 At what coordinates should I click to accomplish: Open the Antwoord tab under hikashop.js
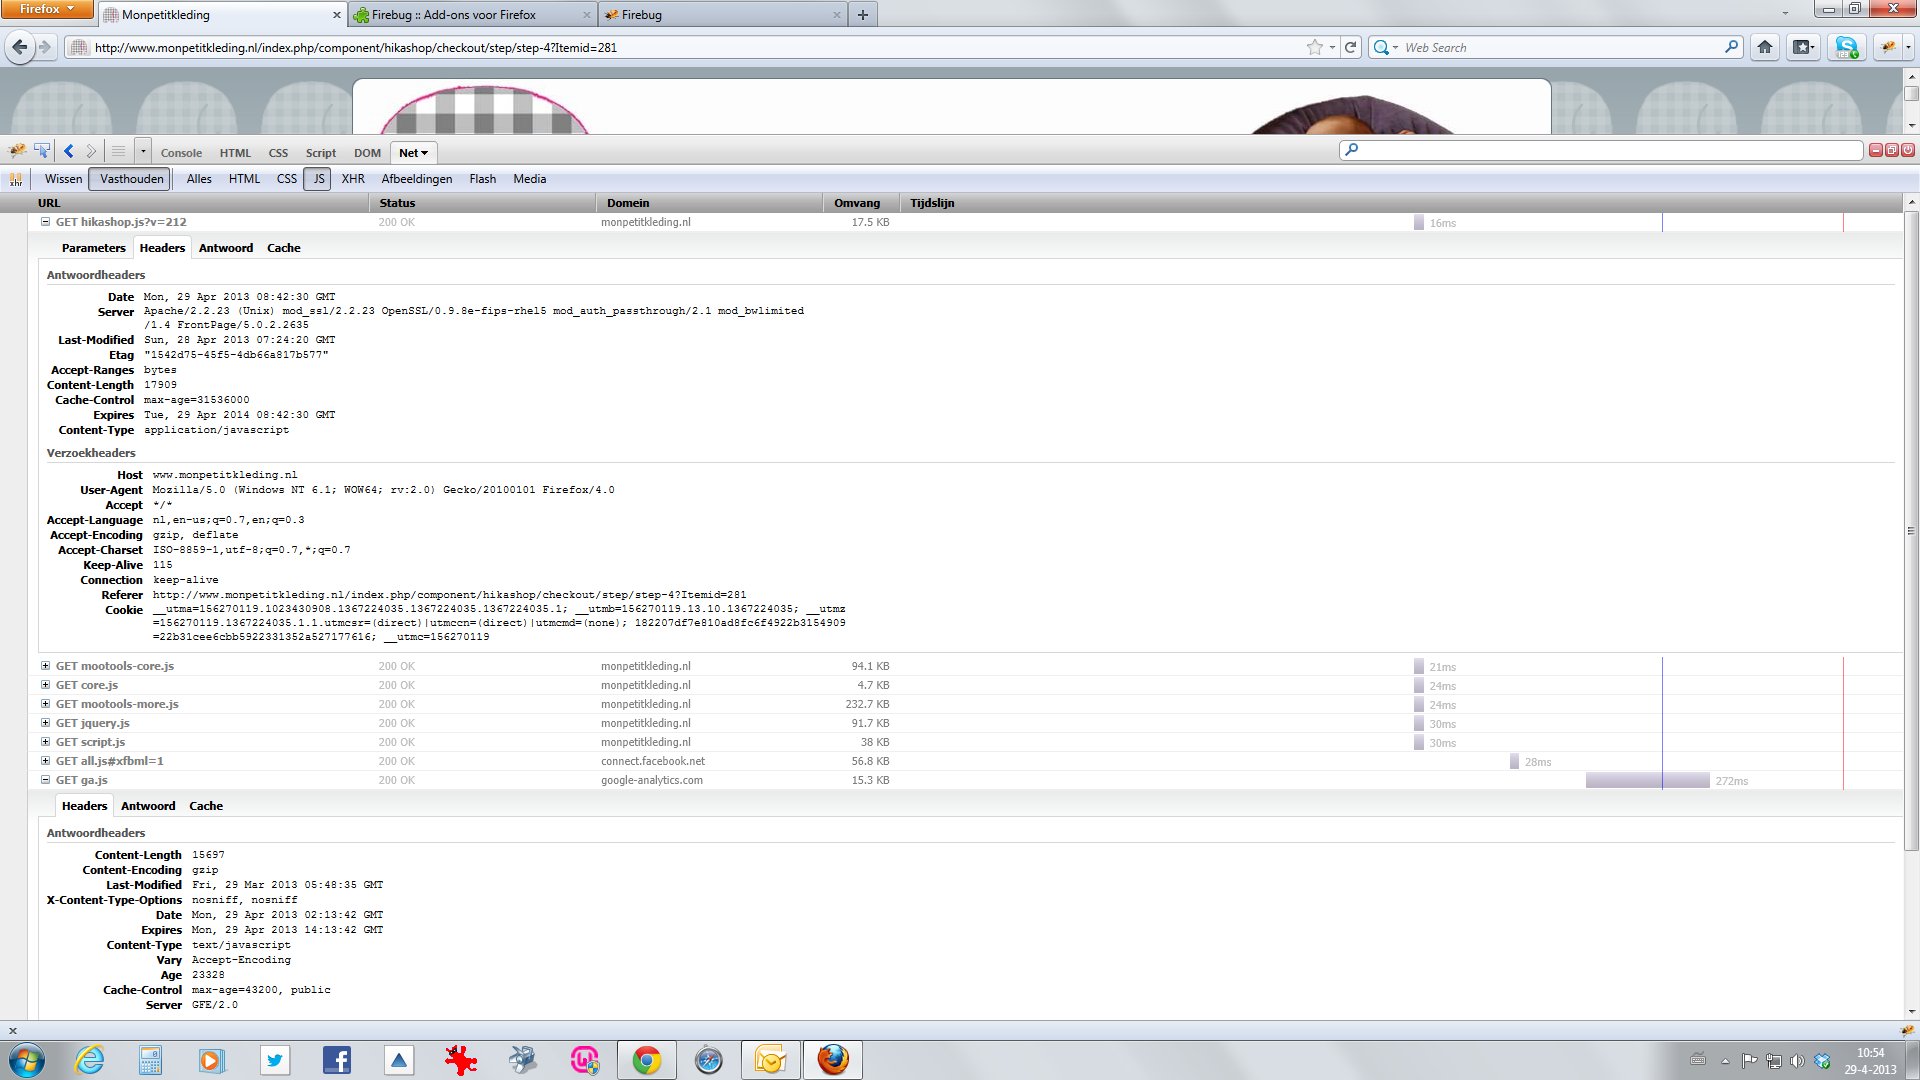pos(226,248)
